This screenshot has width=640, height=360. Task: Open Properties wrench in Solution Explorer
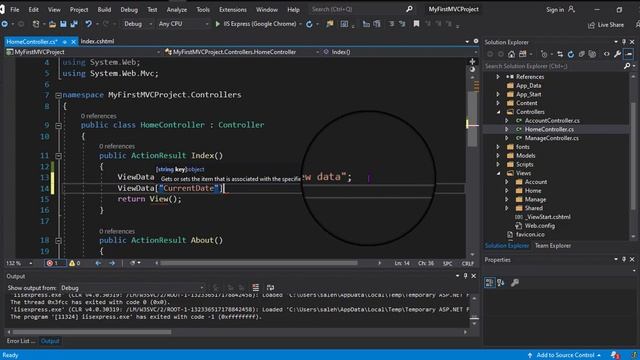[618, 54]
